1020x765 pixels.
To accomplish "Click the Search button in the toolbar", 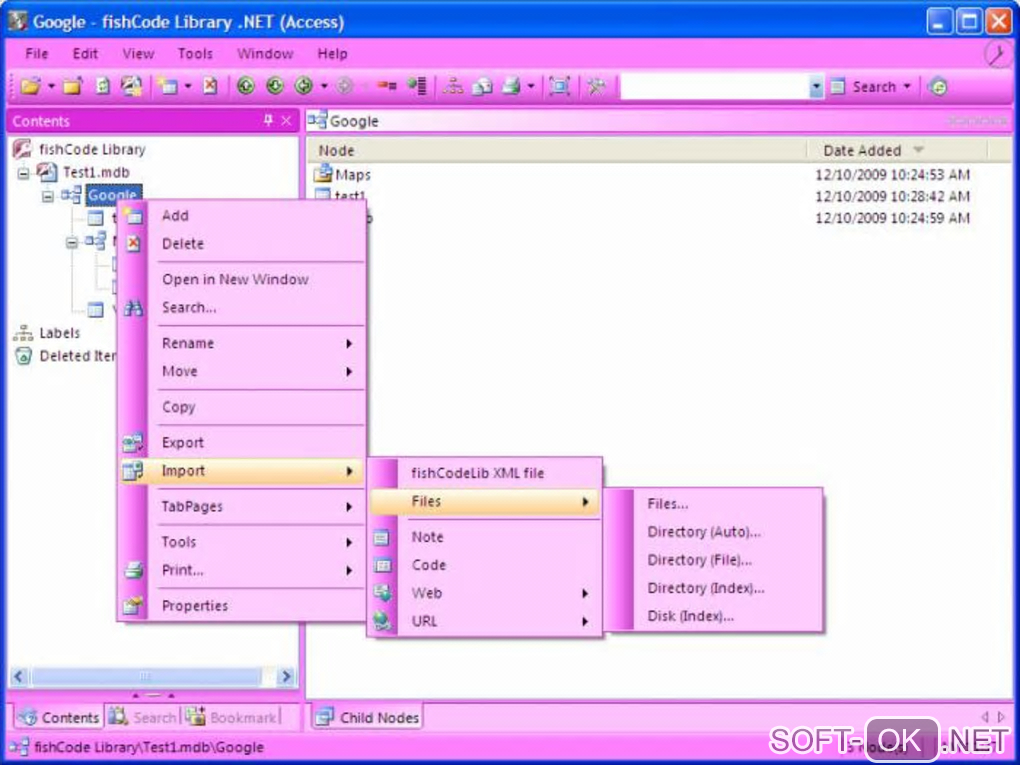I will (x=864, y=87).
